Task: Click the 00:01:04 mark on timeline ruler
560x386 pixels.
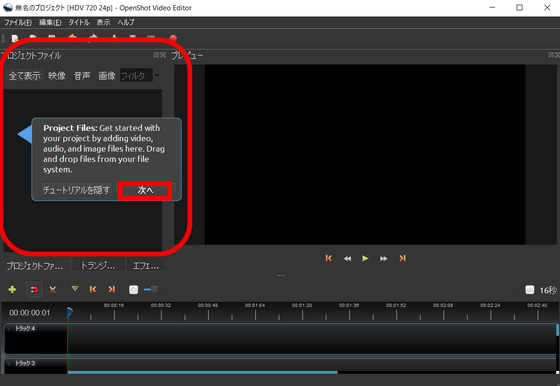Action: coord(255,305)
